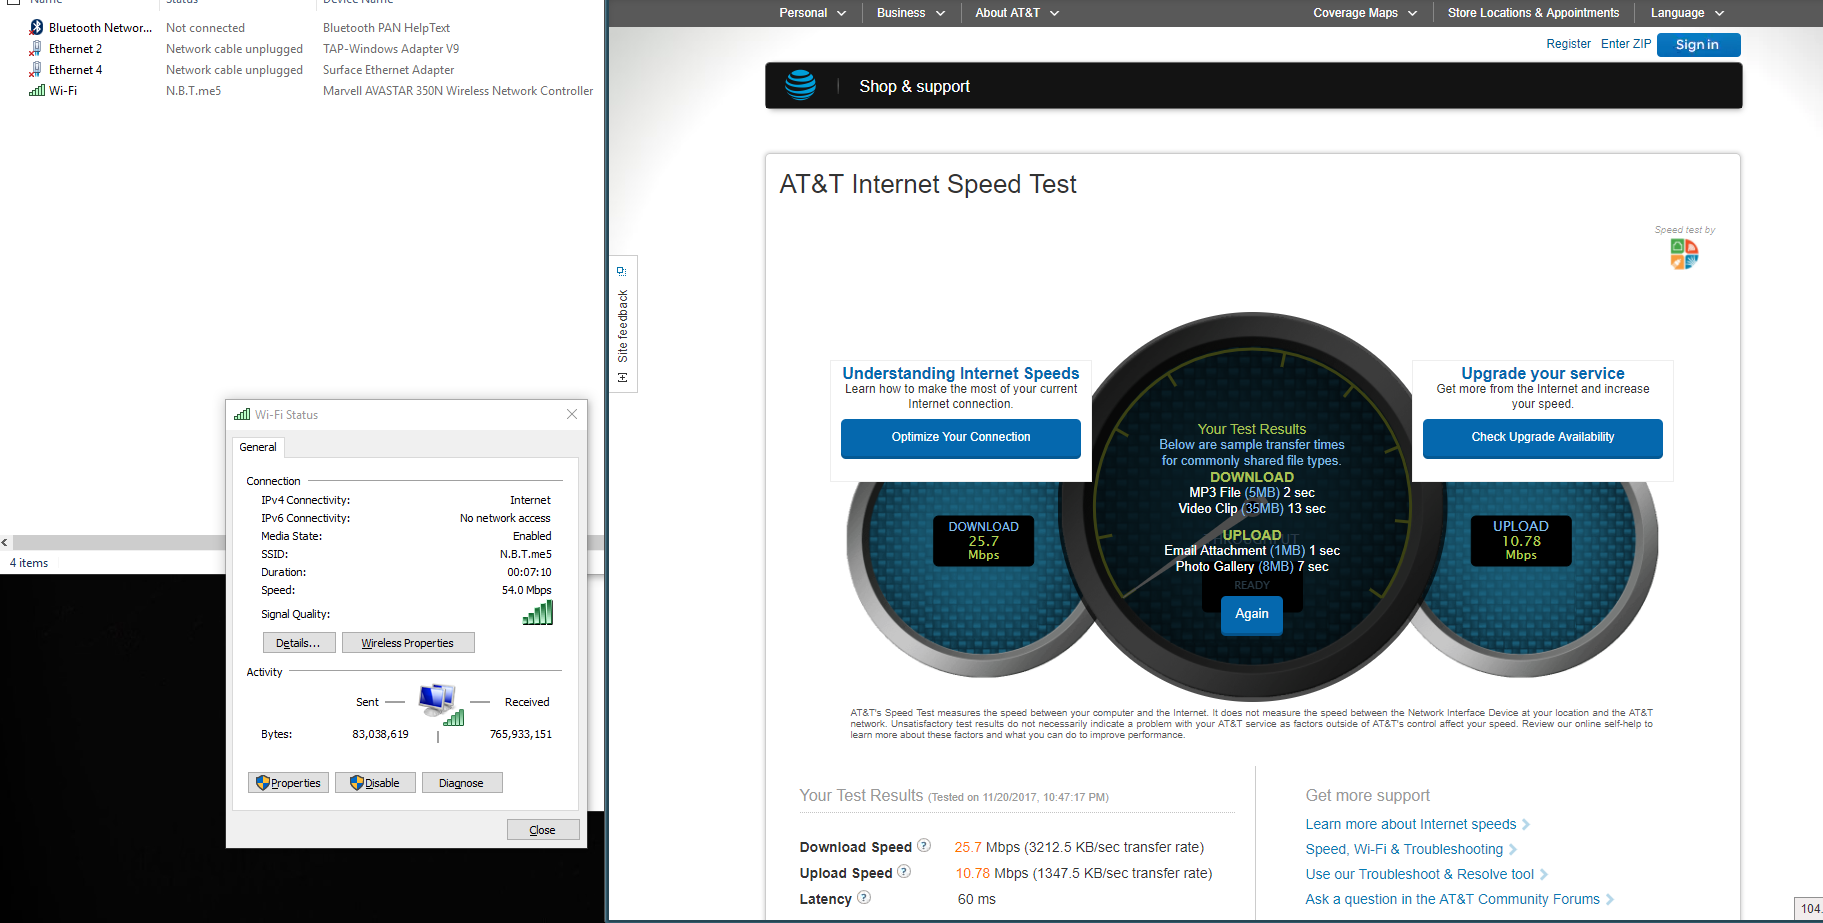
Task: Click the AT&T globe logo
Action: pos(800,86)
